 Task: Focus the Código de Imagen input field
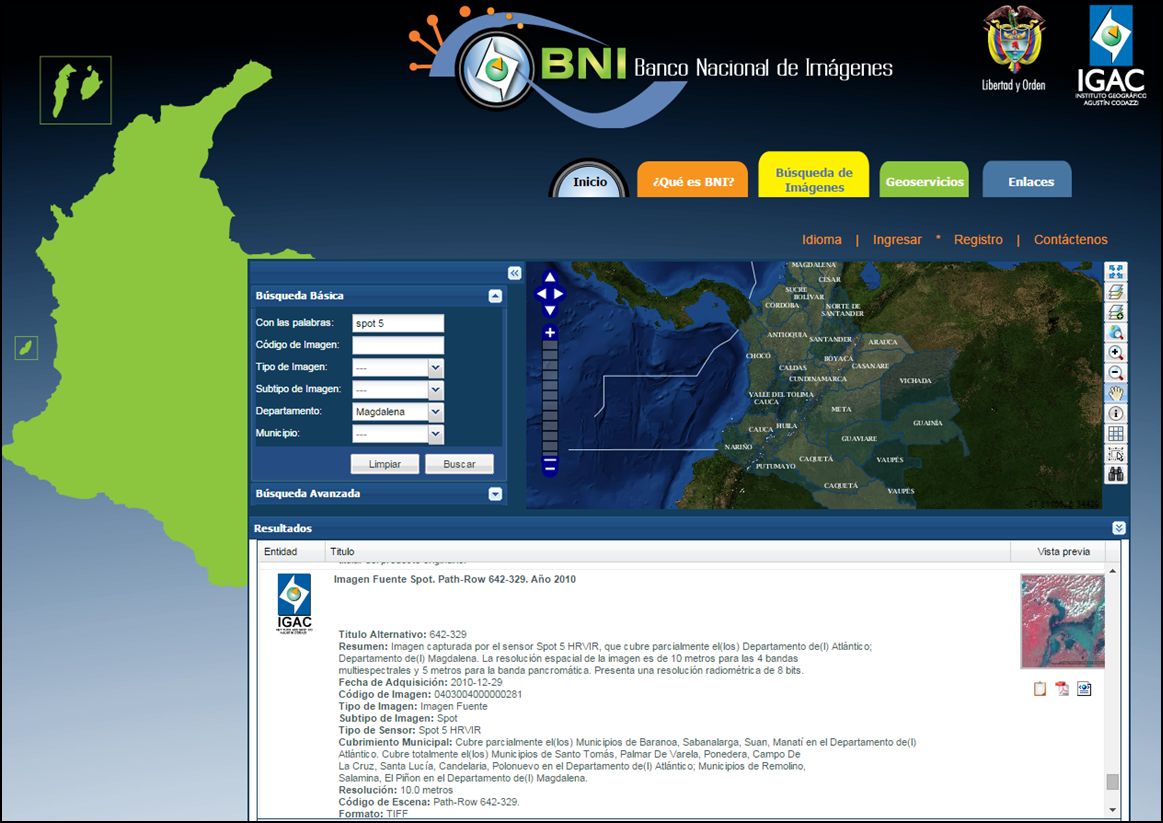(x=398, y=346)
